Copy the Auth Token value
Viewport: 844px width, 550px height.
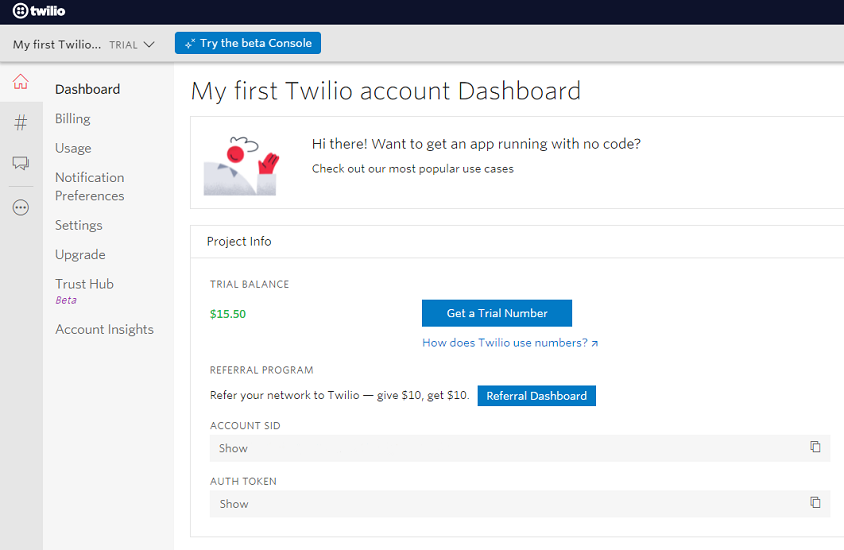[x=815, y=502]
